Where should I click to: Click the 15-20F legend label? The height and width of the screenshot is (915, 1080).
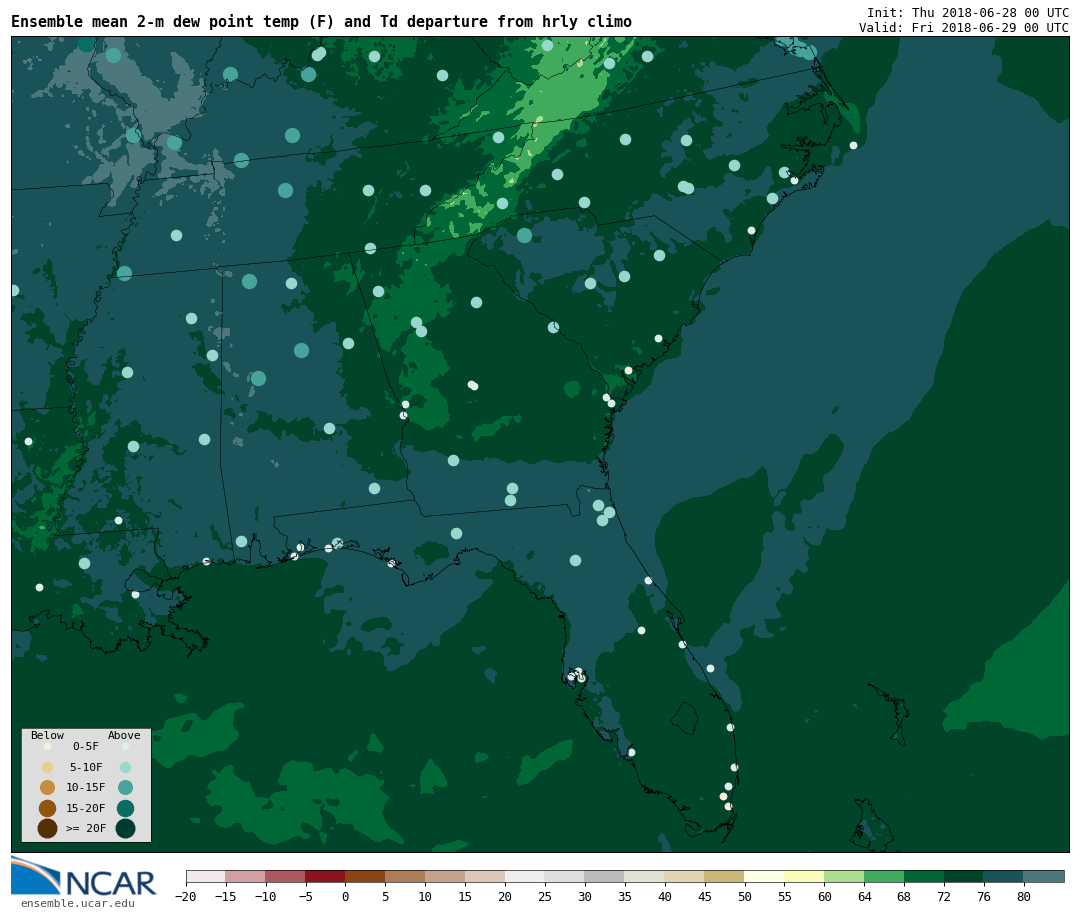tap(85, 808)
